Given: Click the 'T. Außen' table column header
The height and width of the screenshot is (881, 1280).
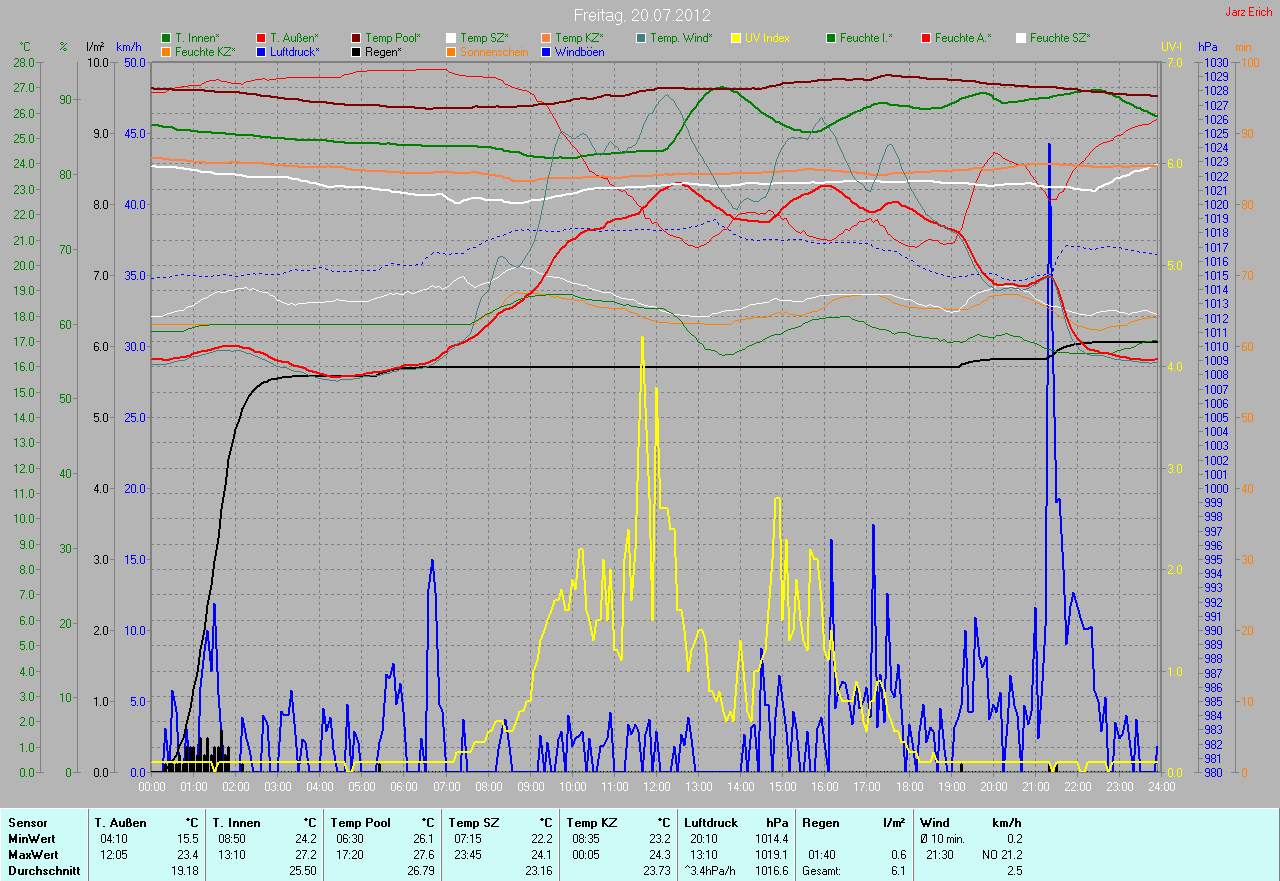Looking at the screenshot, I should [x=121, y=823].
